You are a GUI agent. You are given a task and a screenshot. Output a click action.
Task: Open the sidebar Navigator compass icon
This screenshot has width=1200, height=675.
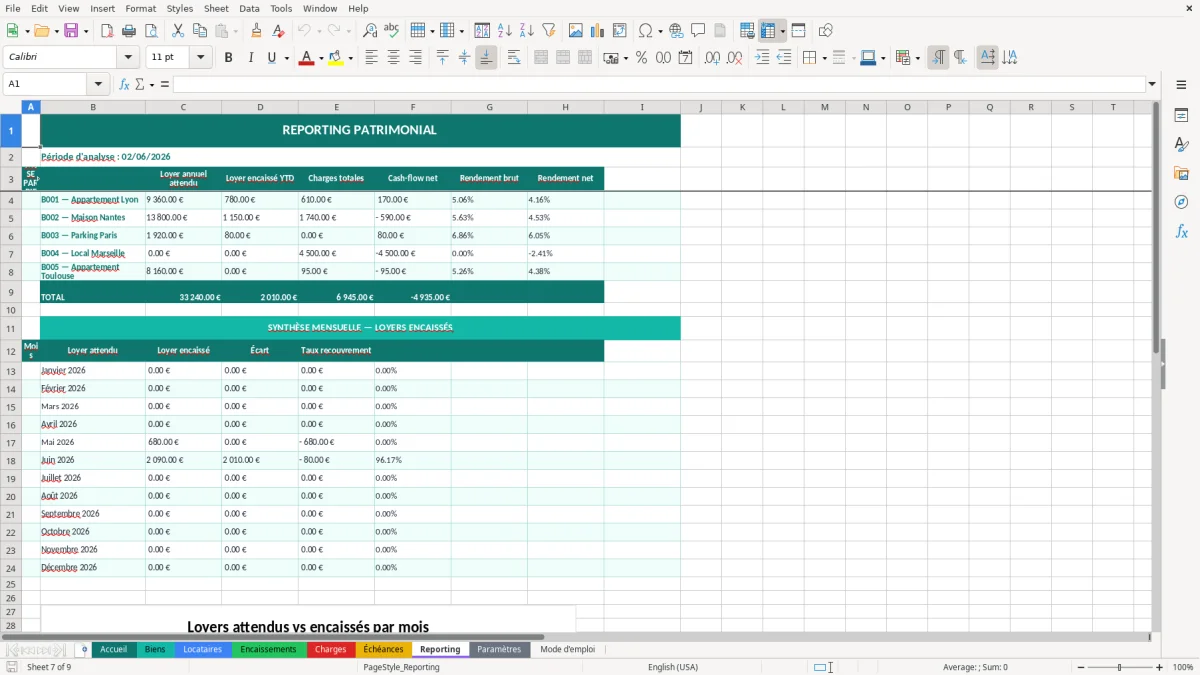coord(1181,202)
